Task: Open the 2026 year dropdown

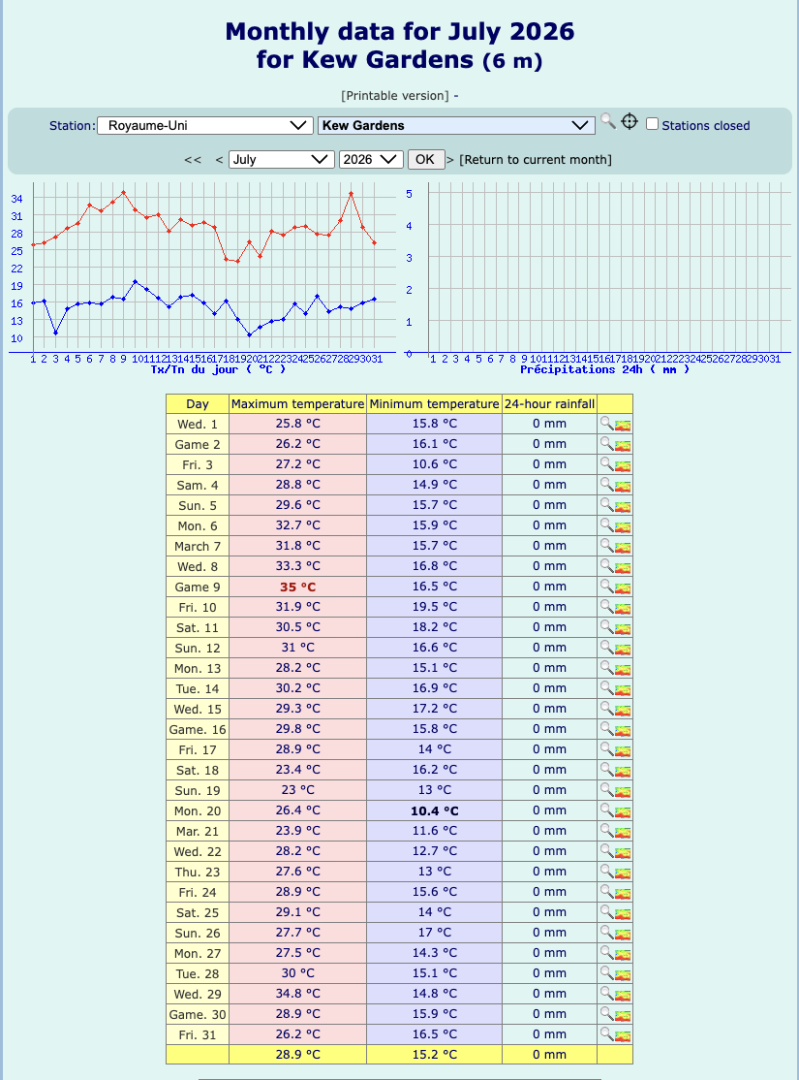Action: [371, 159]
